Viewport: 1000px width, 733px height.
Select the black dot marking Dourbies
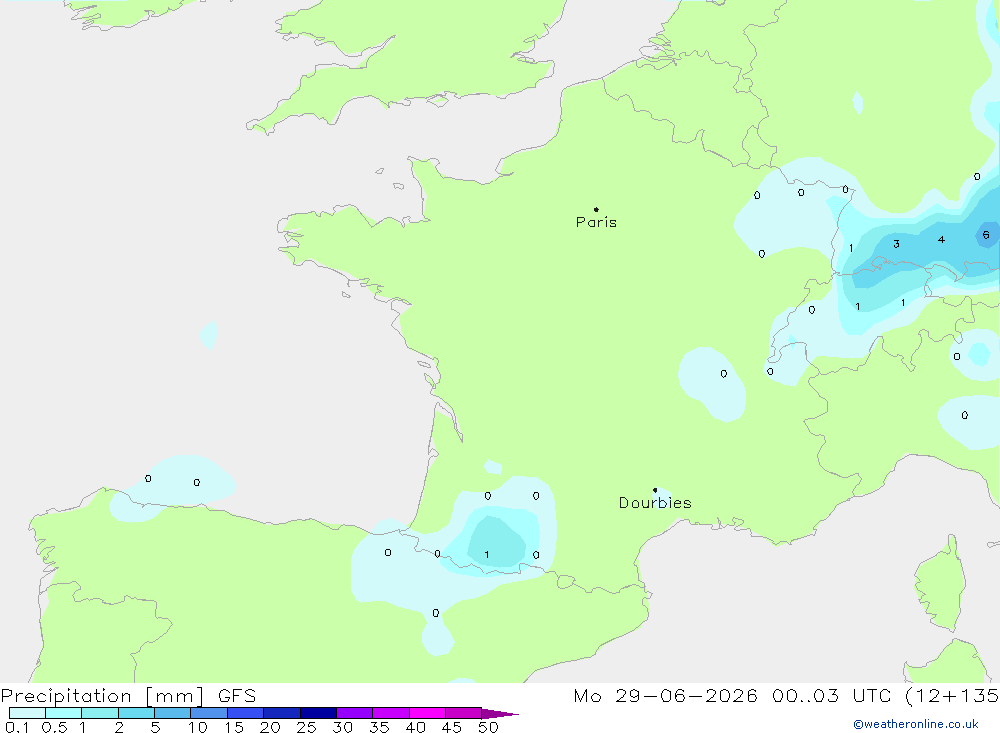pyautogui.click(x=655, y=490)
